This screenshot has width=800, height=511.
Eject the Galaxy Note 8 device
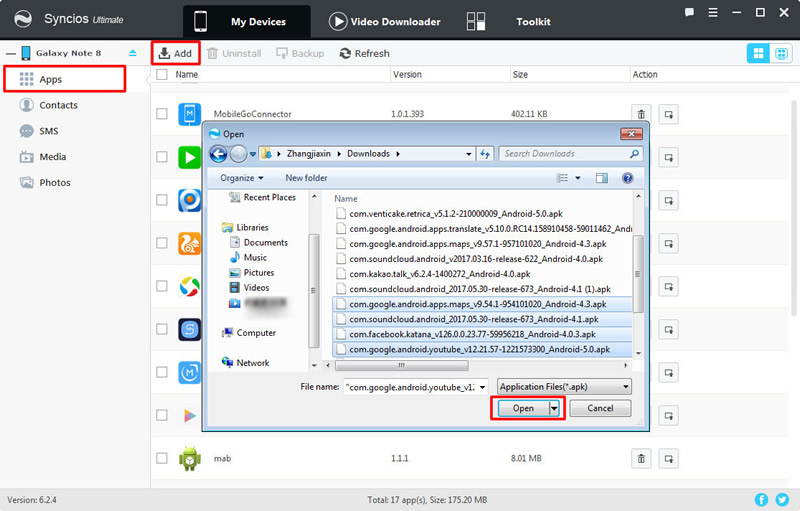[133, 53]
